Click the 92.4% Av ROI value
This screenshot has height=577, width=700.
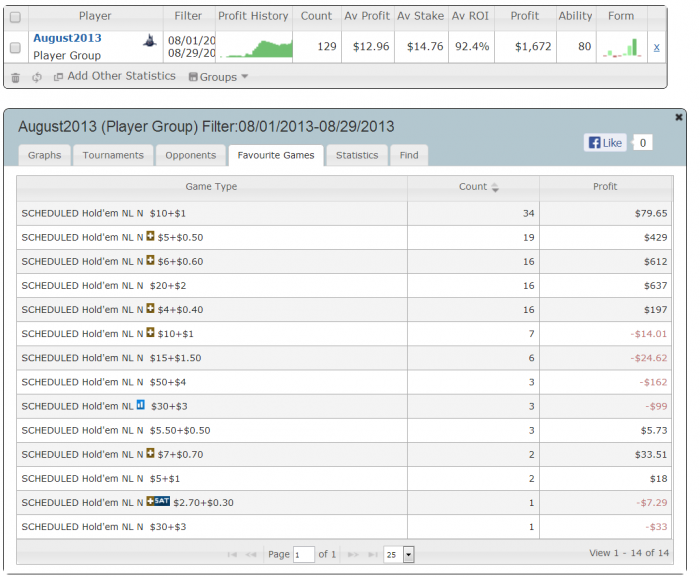click(472, 46)
